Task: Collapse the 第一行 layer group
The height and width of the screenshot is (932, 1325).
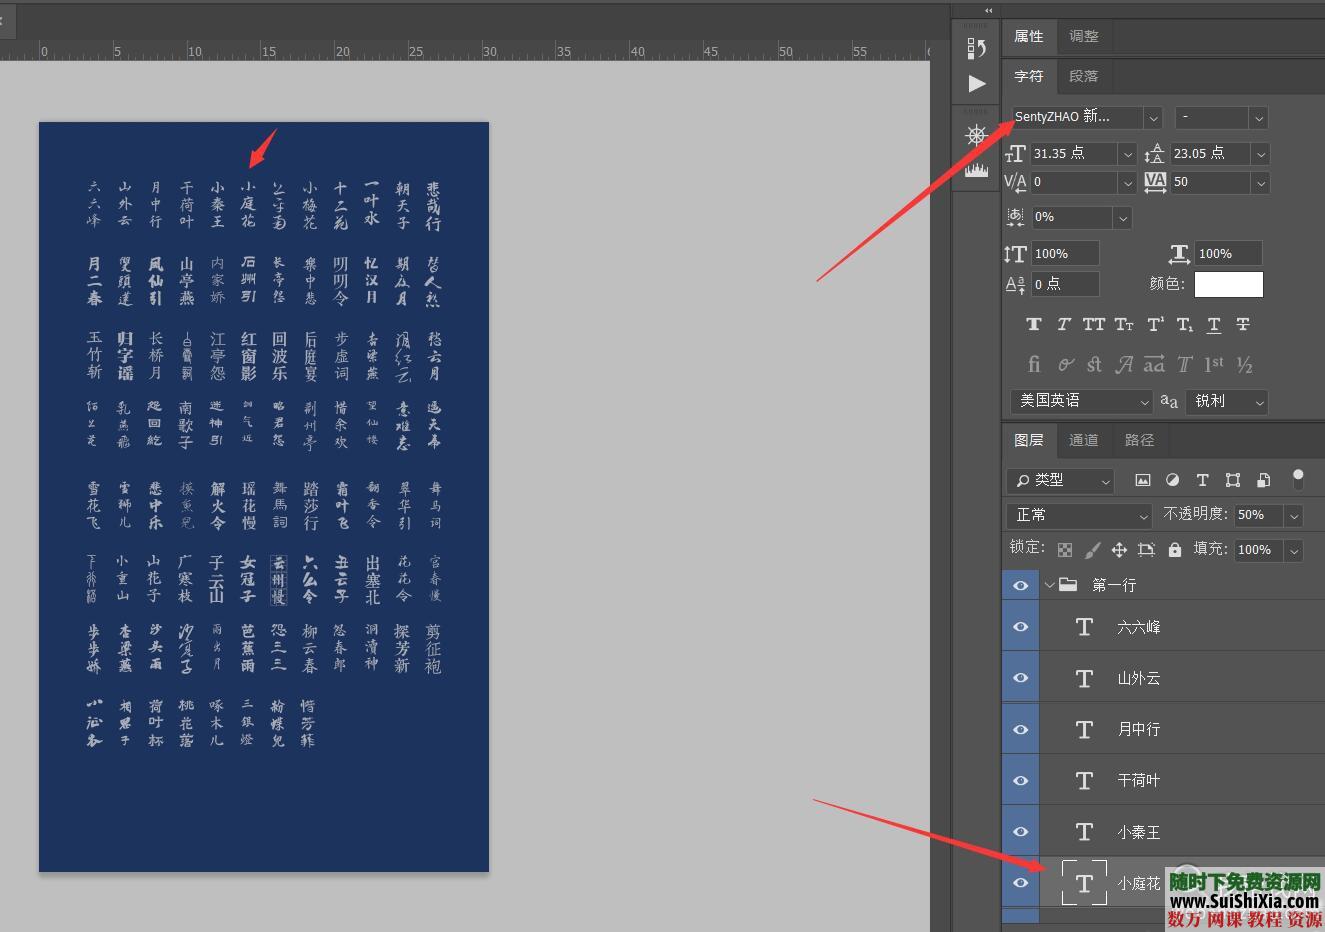Action: click(x=1050, y=585)
